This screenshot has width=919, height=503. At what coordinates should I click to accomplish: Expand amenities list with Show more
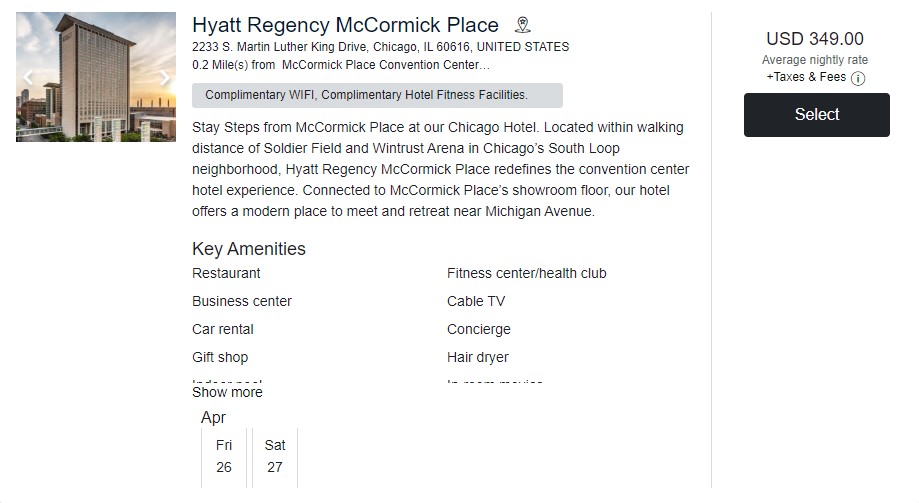click(x=227, y=392)
